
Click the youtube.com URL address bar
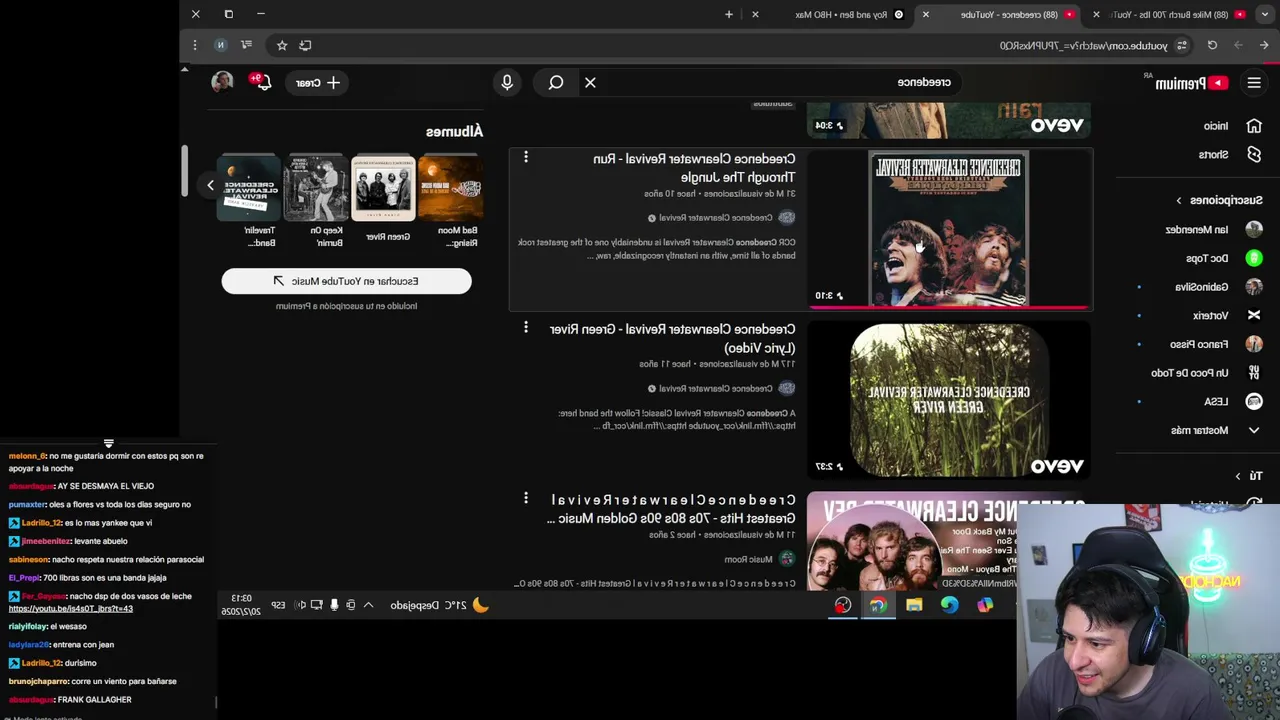pyautogui.click(x=1084, y=46)
